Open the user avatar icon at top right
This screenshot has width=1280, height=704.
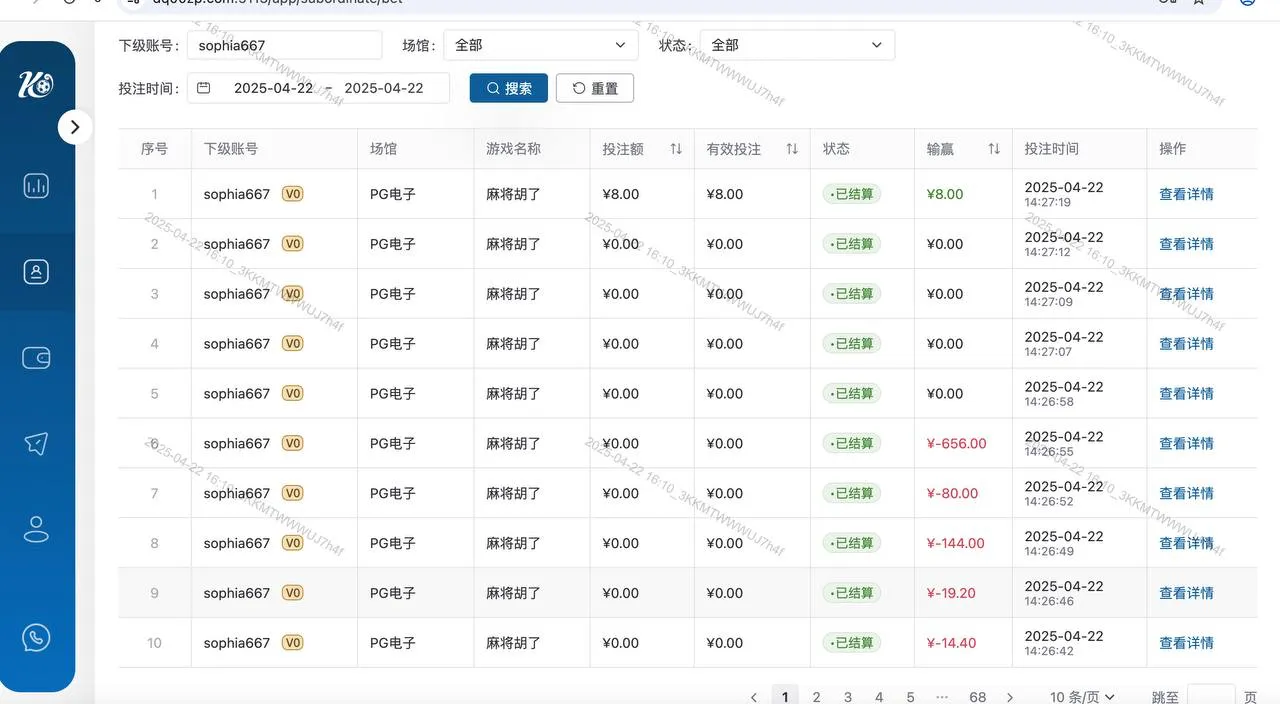click(1245, 3)
